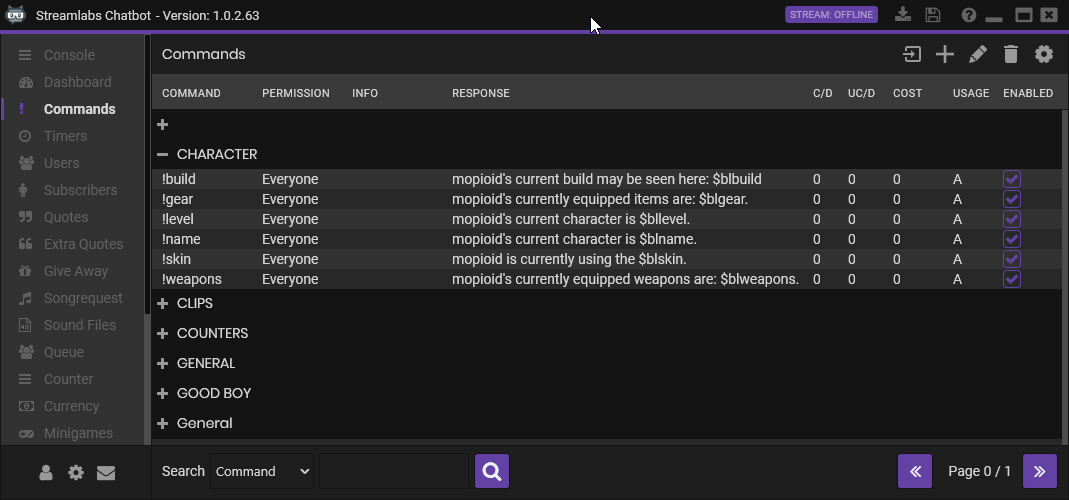Toggle the !weapons command enabled checkbox
The image size is (1069, 500).
click(x=1012, y=279)
